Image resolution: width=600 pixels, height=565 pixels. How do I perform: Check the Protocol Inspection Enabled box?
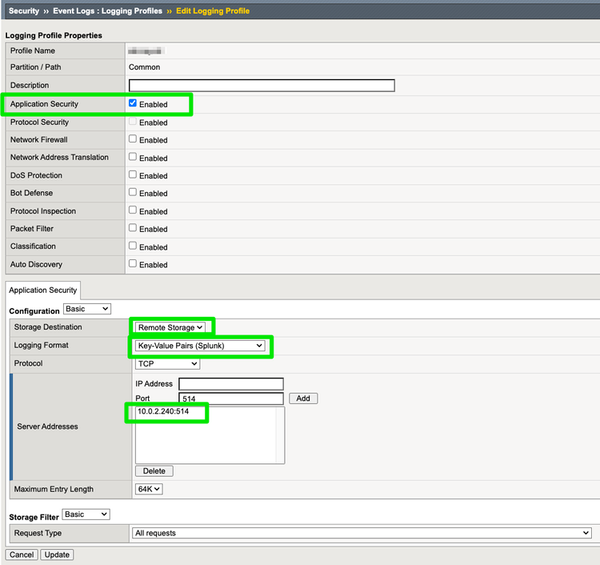tap(133, 211)
